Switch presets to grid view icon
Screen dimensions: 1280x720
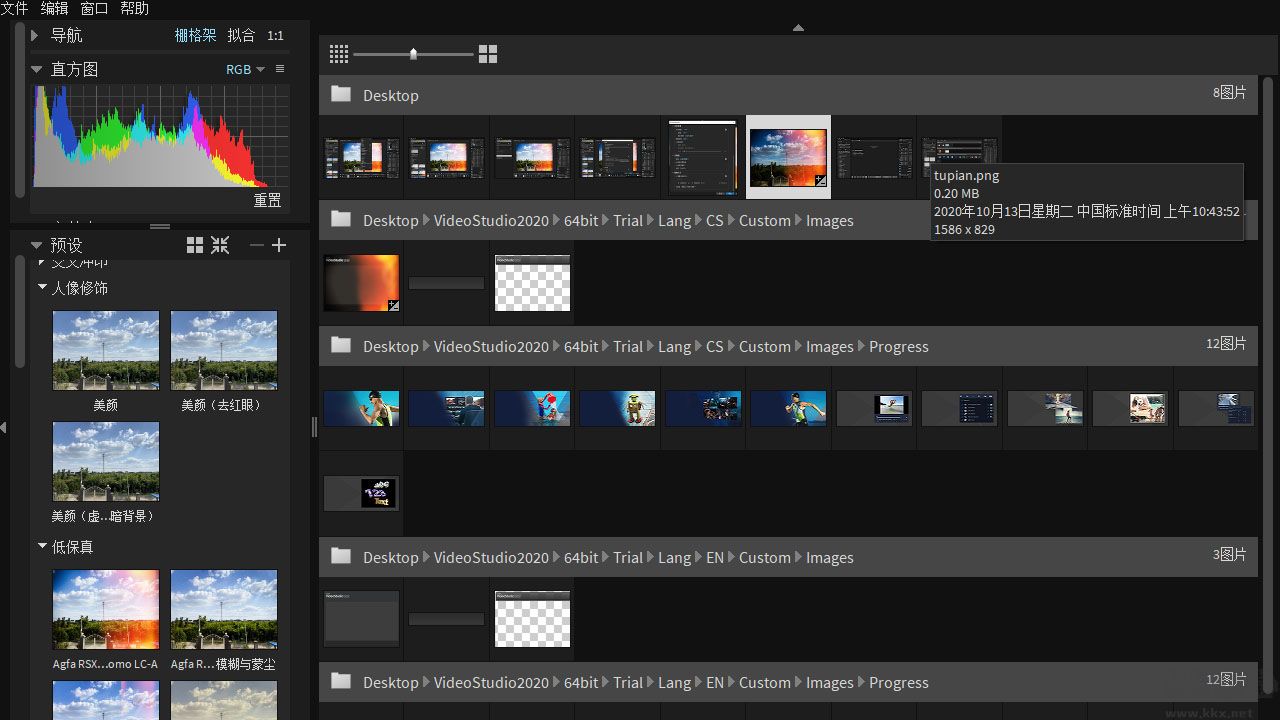(x=195, y=245)
